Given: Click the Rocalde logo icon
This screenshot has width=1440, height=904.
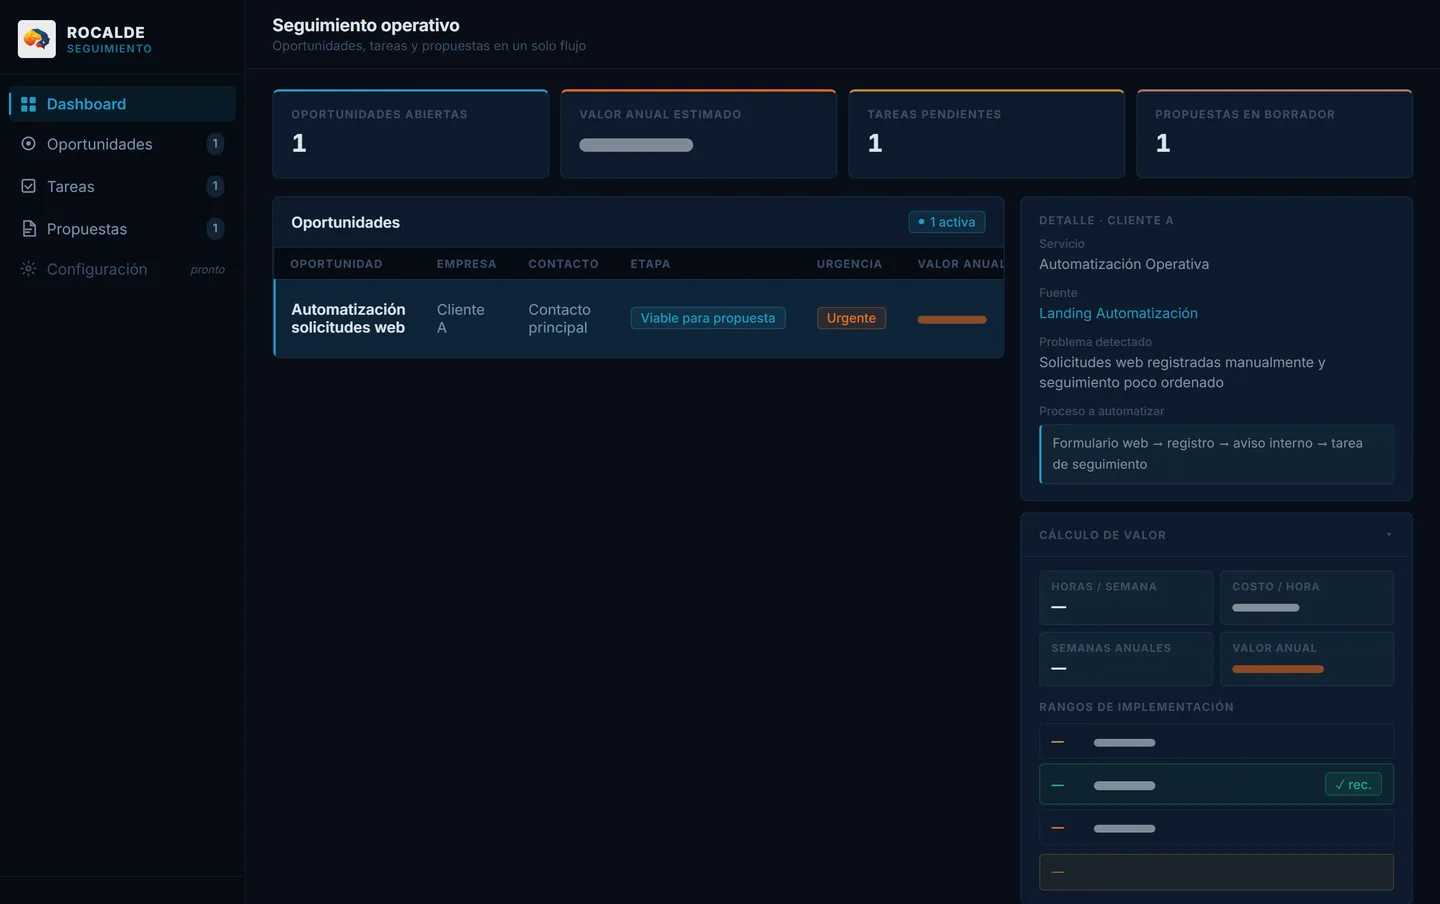Looking at the screenshot, I should coord(37,39).
